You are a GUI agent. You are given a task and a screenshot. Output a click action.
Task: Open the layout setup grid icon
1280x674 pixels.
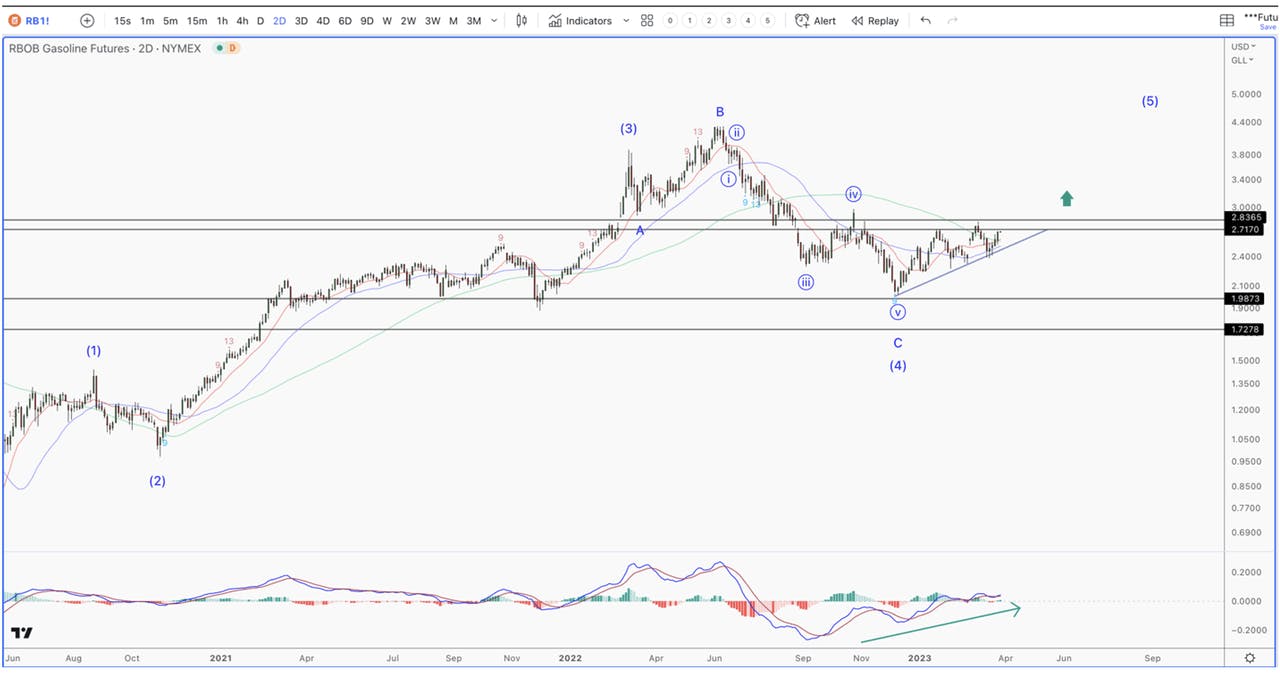click(x=1227, y=20)
